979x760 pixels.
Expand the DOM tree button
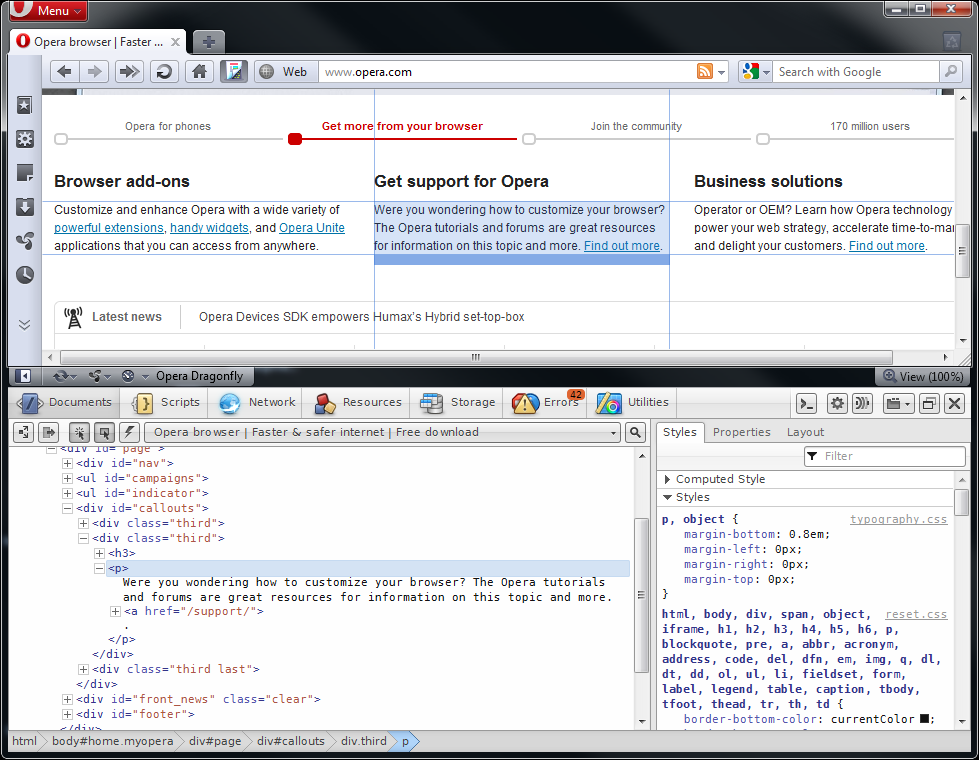24,432
